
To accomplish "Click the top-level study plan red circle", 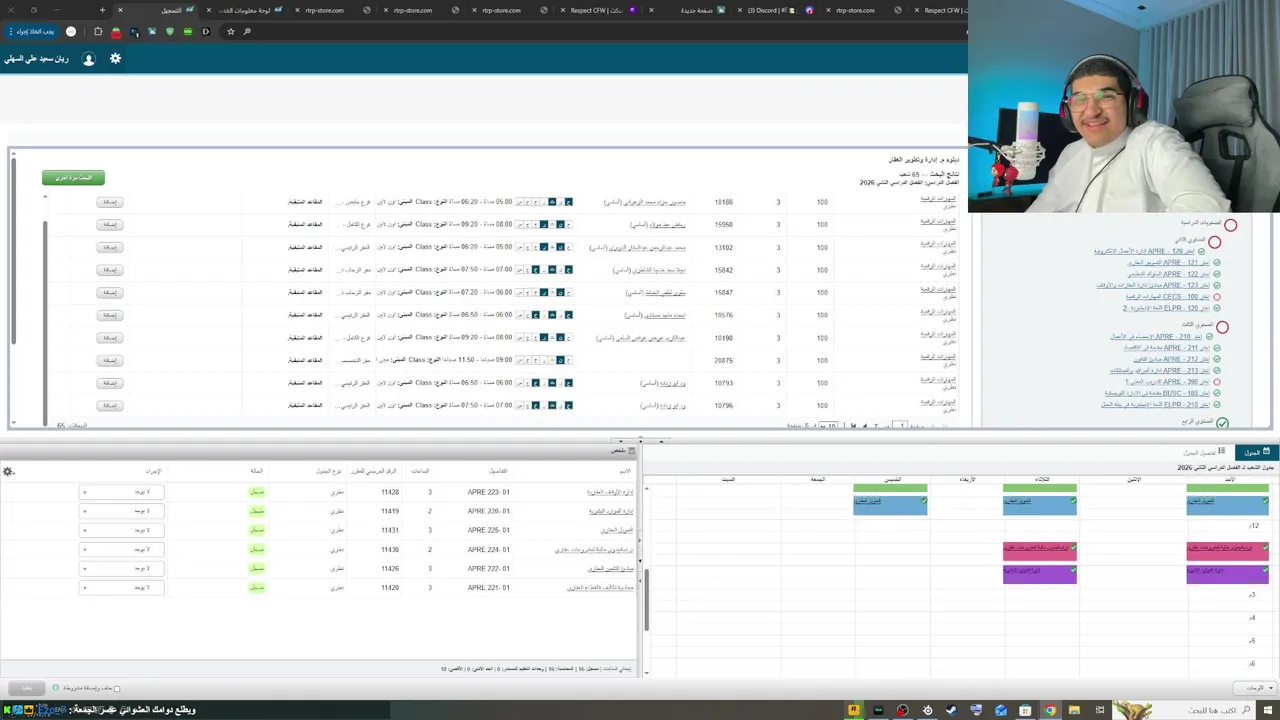I will tap(1230, 225).
